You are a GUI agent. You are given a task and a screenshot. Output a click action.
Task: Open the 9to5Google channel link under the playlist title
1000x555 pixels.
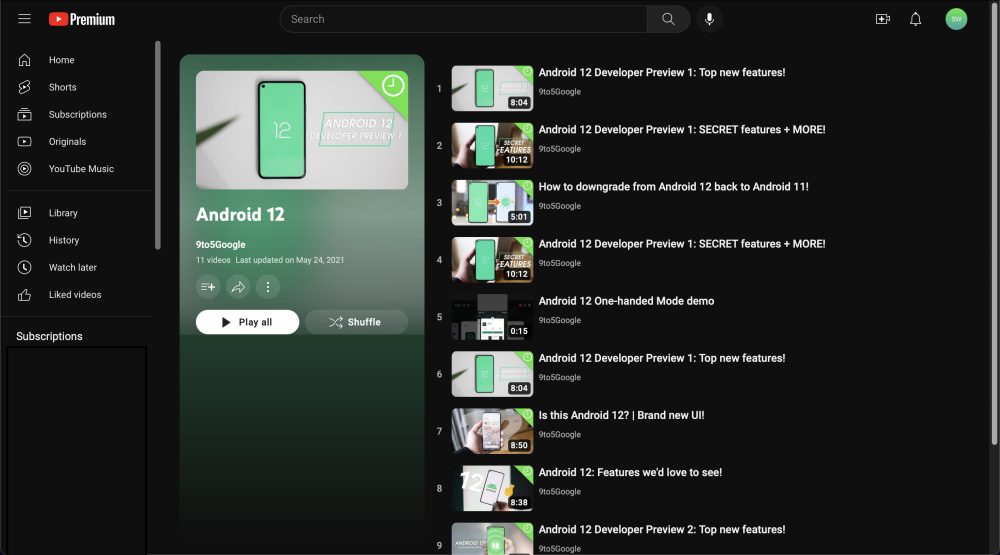(221, 244)
